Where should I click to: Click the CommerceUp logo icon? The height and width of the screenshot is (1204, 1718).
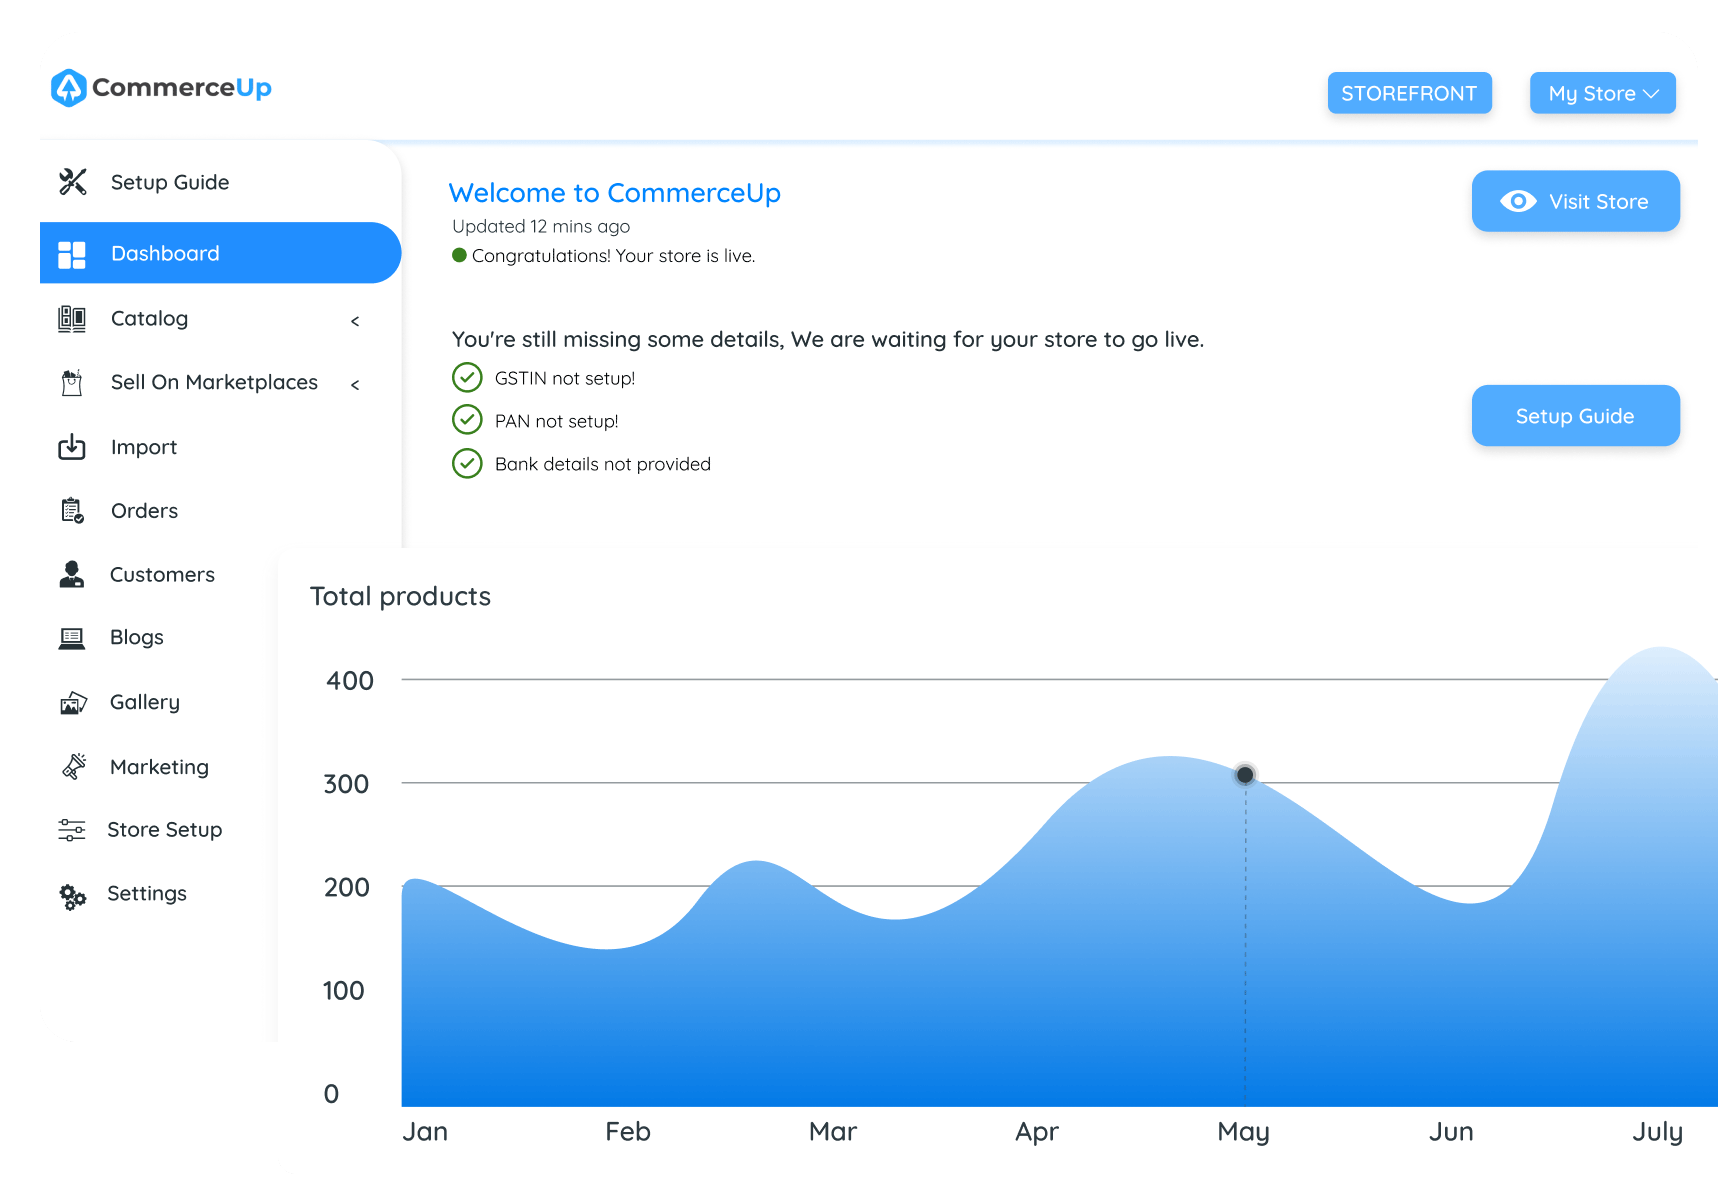point(69,88)
